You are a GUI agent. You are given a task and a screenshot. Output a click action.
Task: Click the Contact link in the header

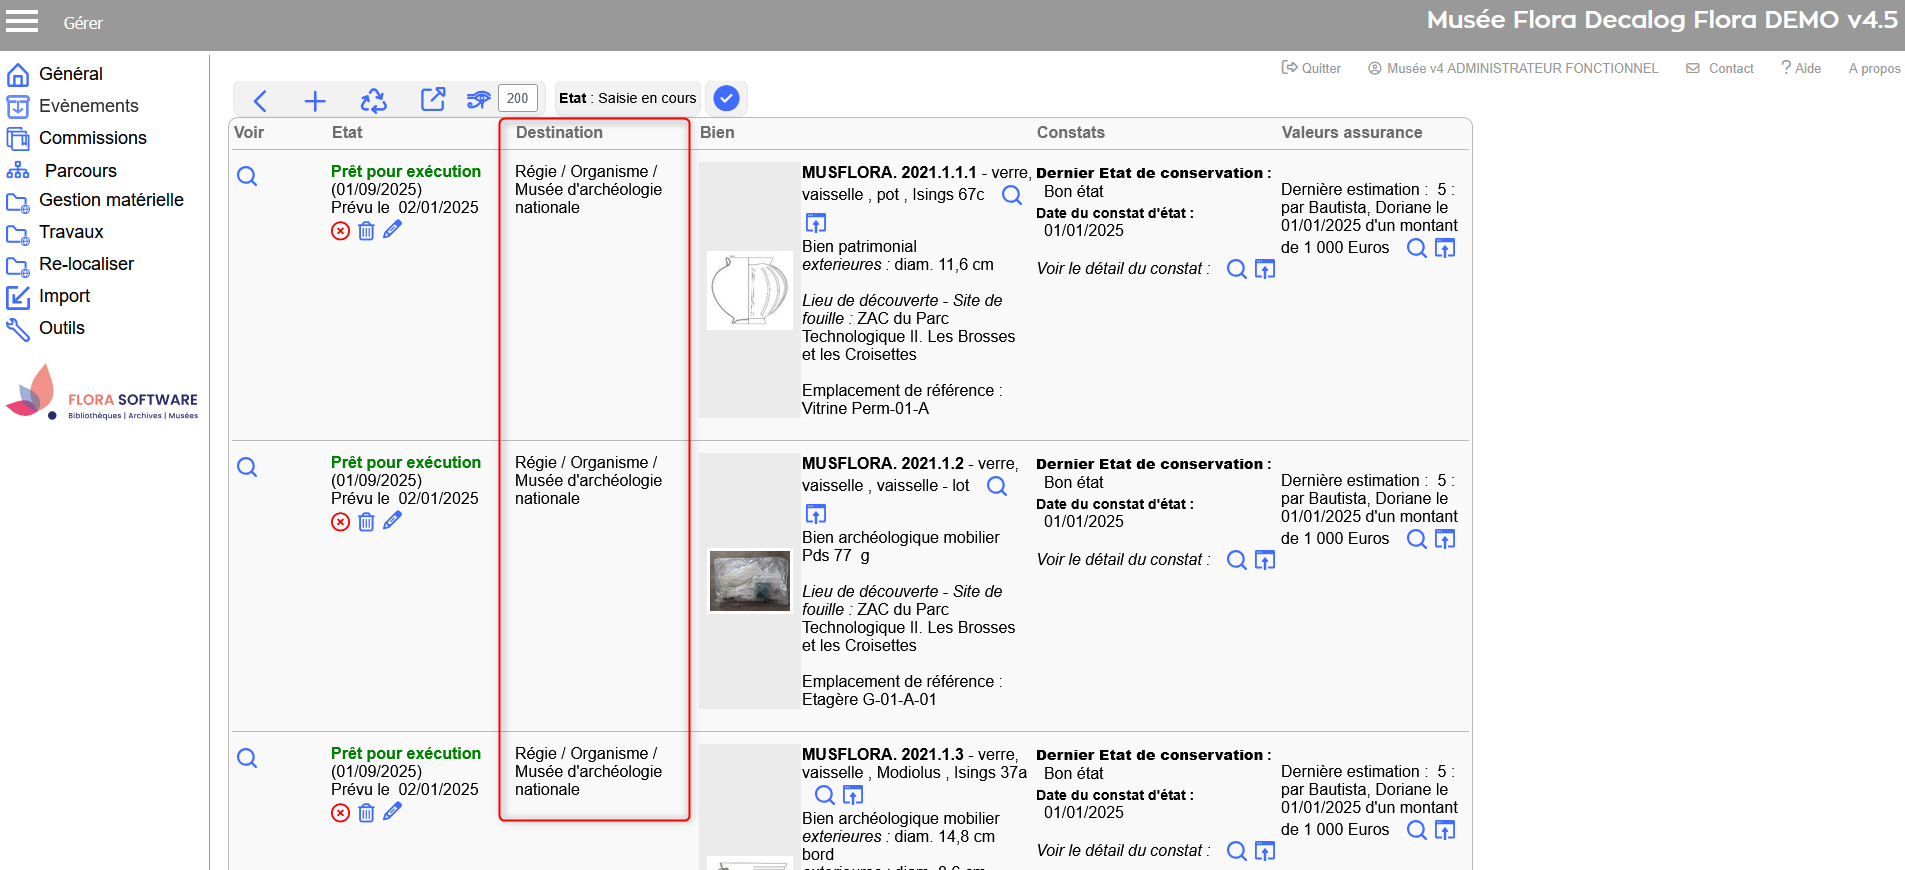click(1721, 68)
